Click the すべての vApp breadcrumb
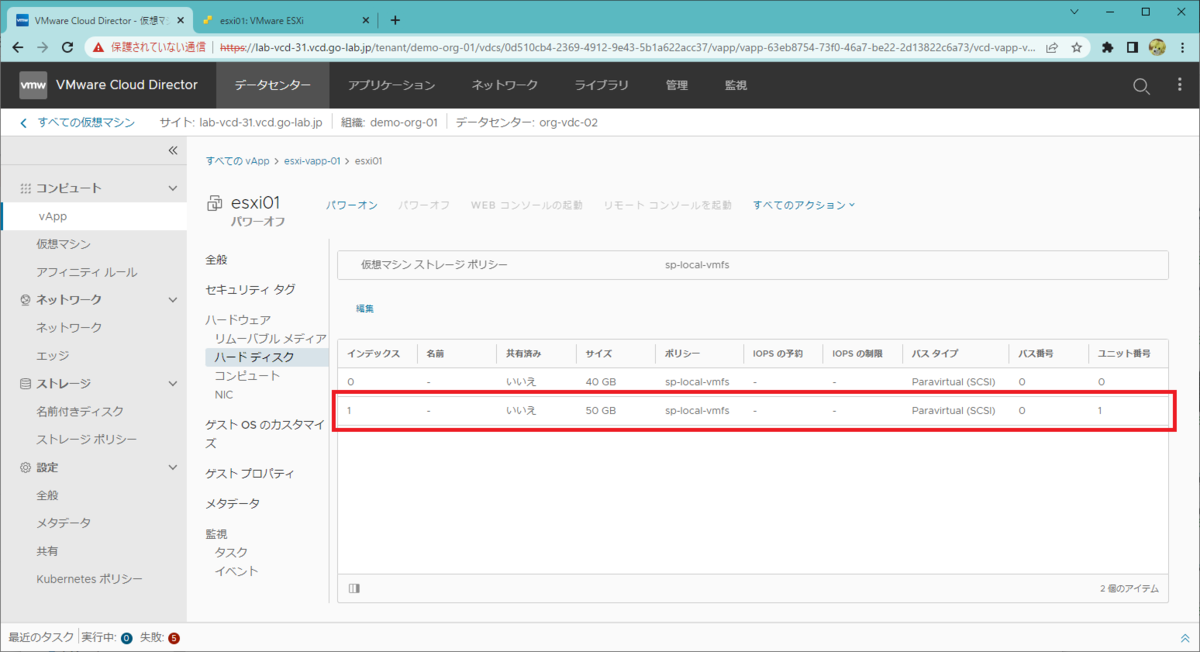This screenshot has width=1200, height=652. point(238,160)
